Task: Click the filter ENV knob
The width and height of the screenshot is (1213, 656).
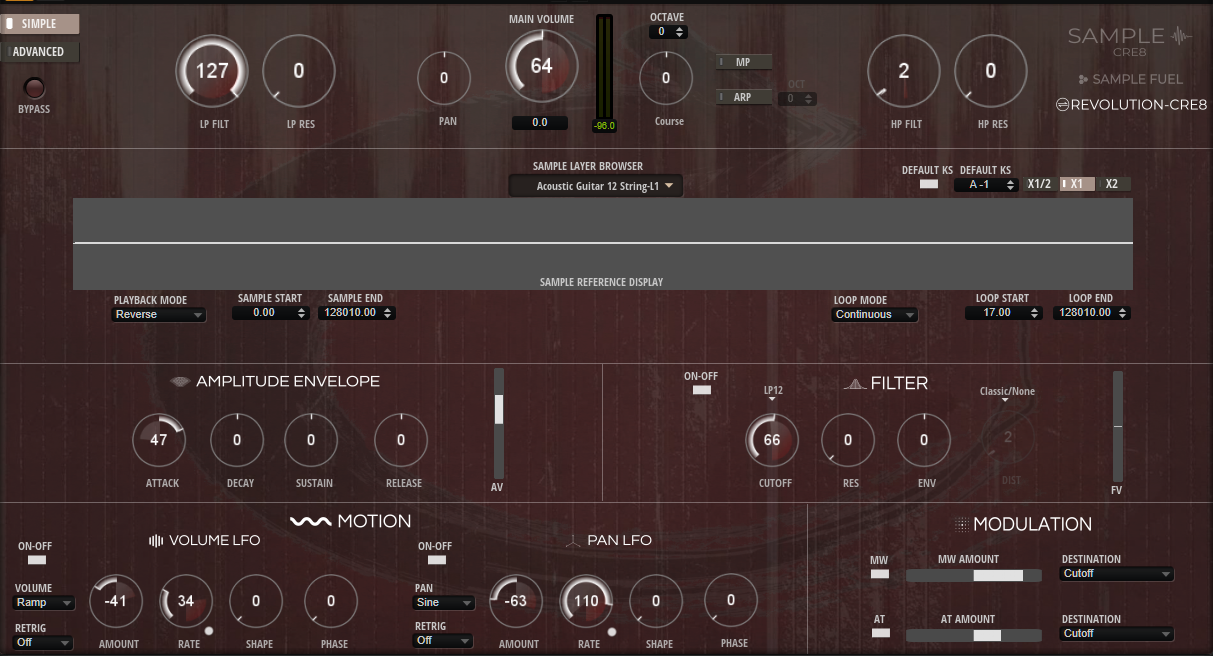Action: pyautogui.click(x=924, y=440)
